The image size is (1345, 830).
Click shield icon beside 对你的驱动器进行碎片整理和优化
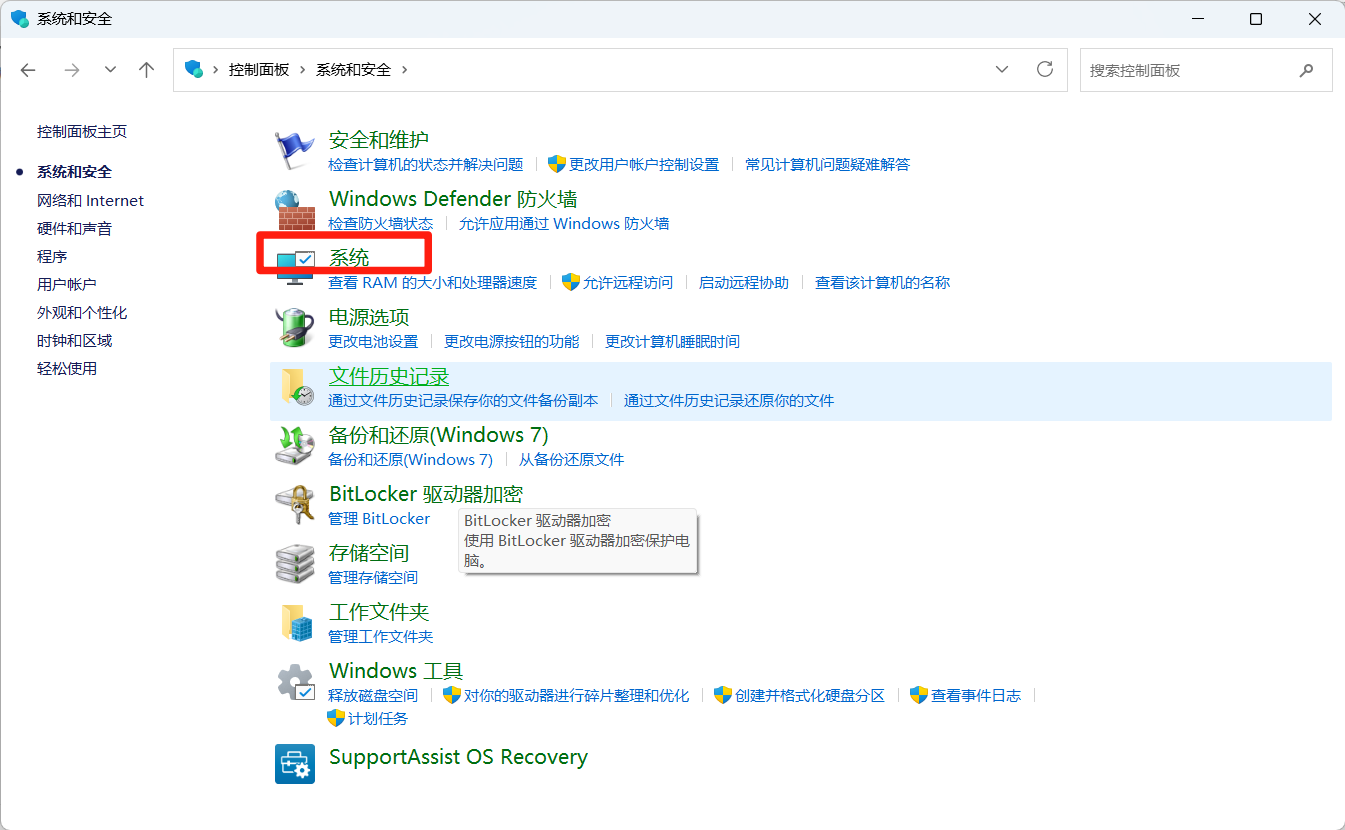pos(452,695)
